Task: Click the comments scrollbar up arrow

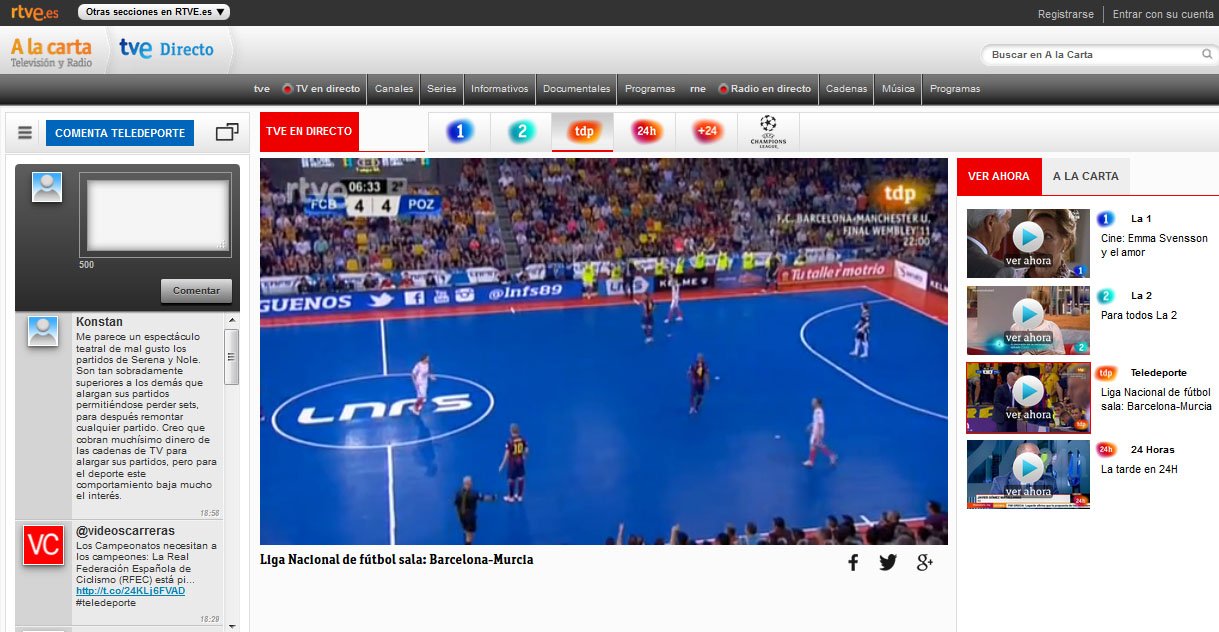Action: (x=232, y=320)
